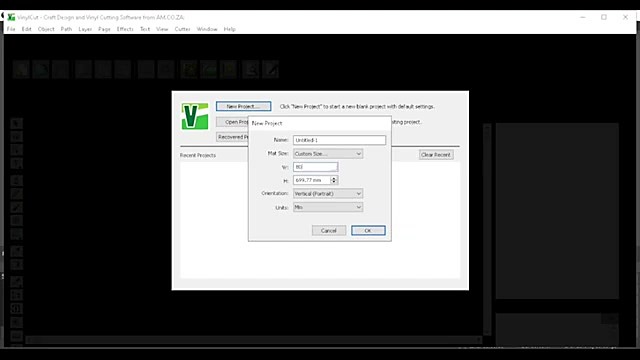Open the Page menu
This screenshot has width=640, height=360.
(104, 29)
